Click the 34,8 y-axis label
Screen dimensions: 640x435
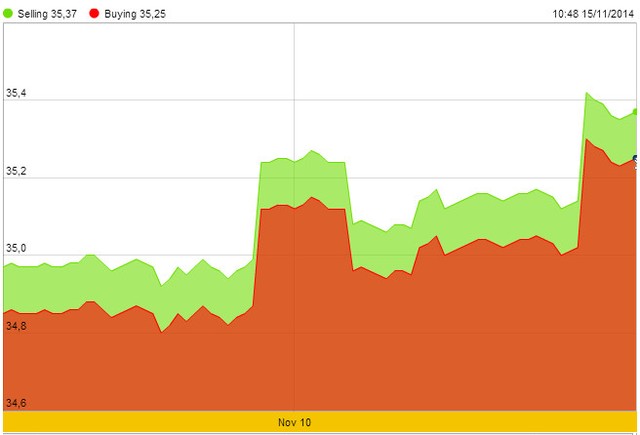[16, 326]
